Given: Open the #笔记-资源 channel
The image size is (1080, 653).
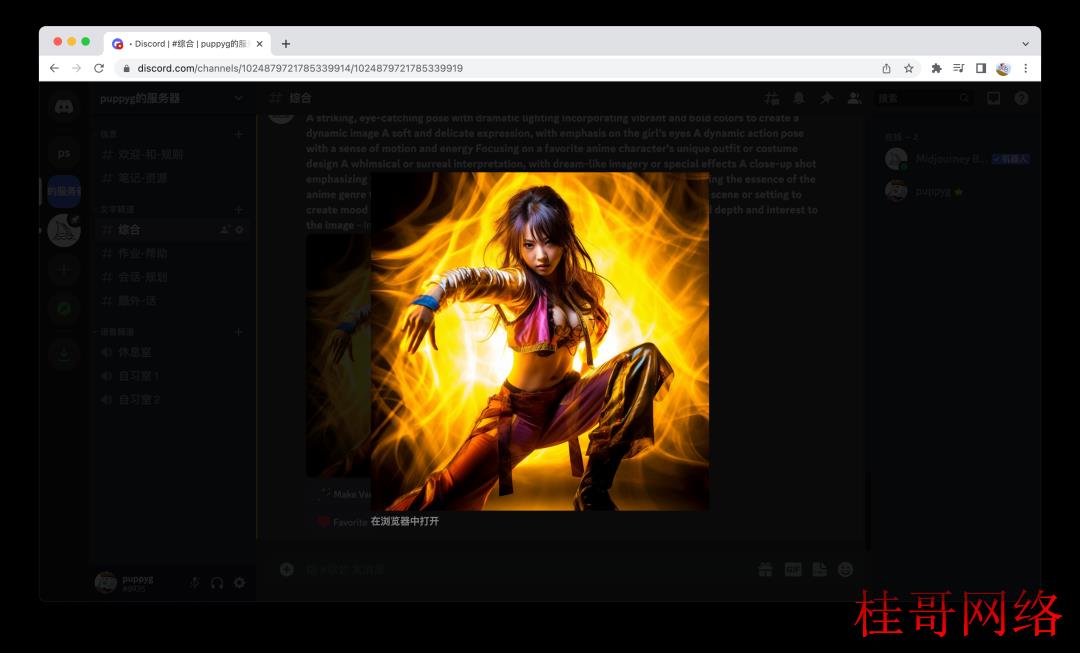Looking at the screenshot, I should pos(172,178).
